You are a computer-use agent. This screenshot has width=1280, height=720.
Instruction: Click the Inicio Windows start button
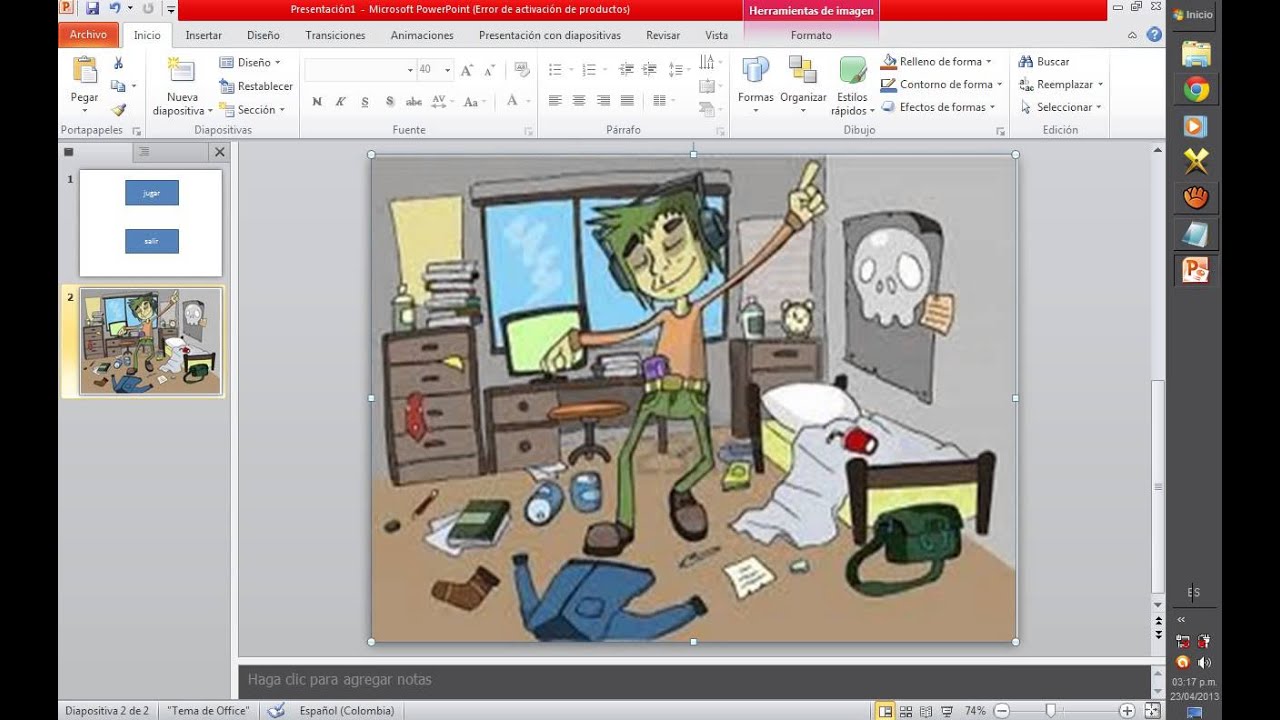(1193, 15)
